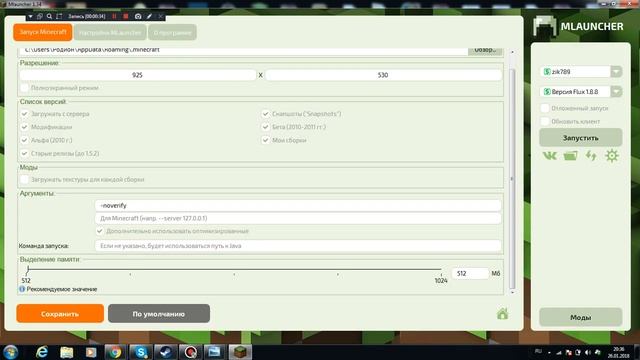The width and height of the screenshot is (640, 360).
Task: Click the info icon next to Рекомендуемое значение
Action: 22,289
